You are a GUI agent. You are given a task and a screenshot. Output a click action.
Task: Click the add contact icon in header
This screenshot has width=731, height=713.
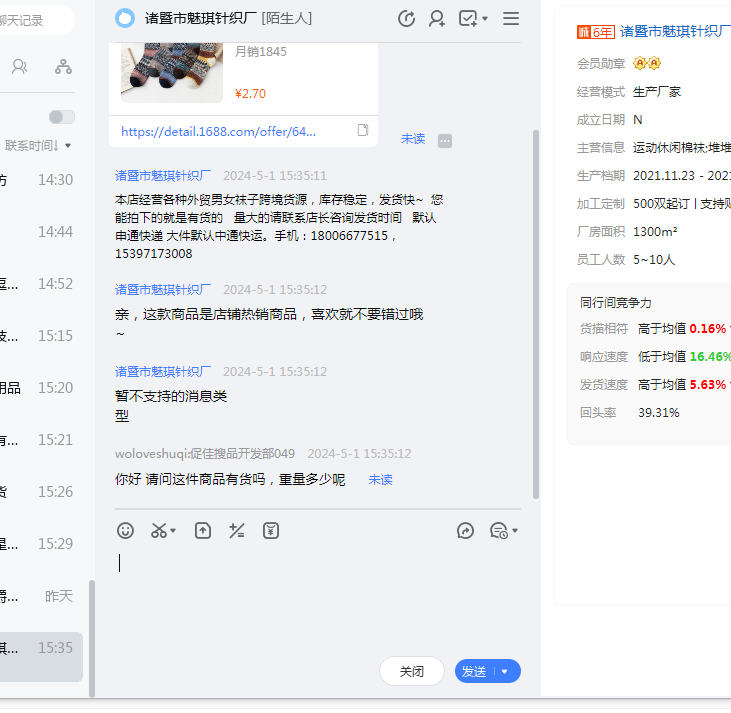(x=437, y=18)
